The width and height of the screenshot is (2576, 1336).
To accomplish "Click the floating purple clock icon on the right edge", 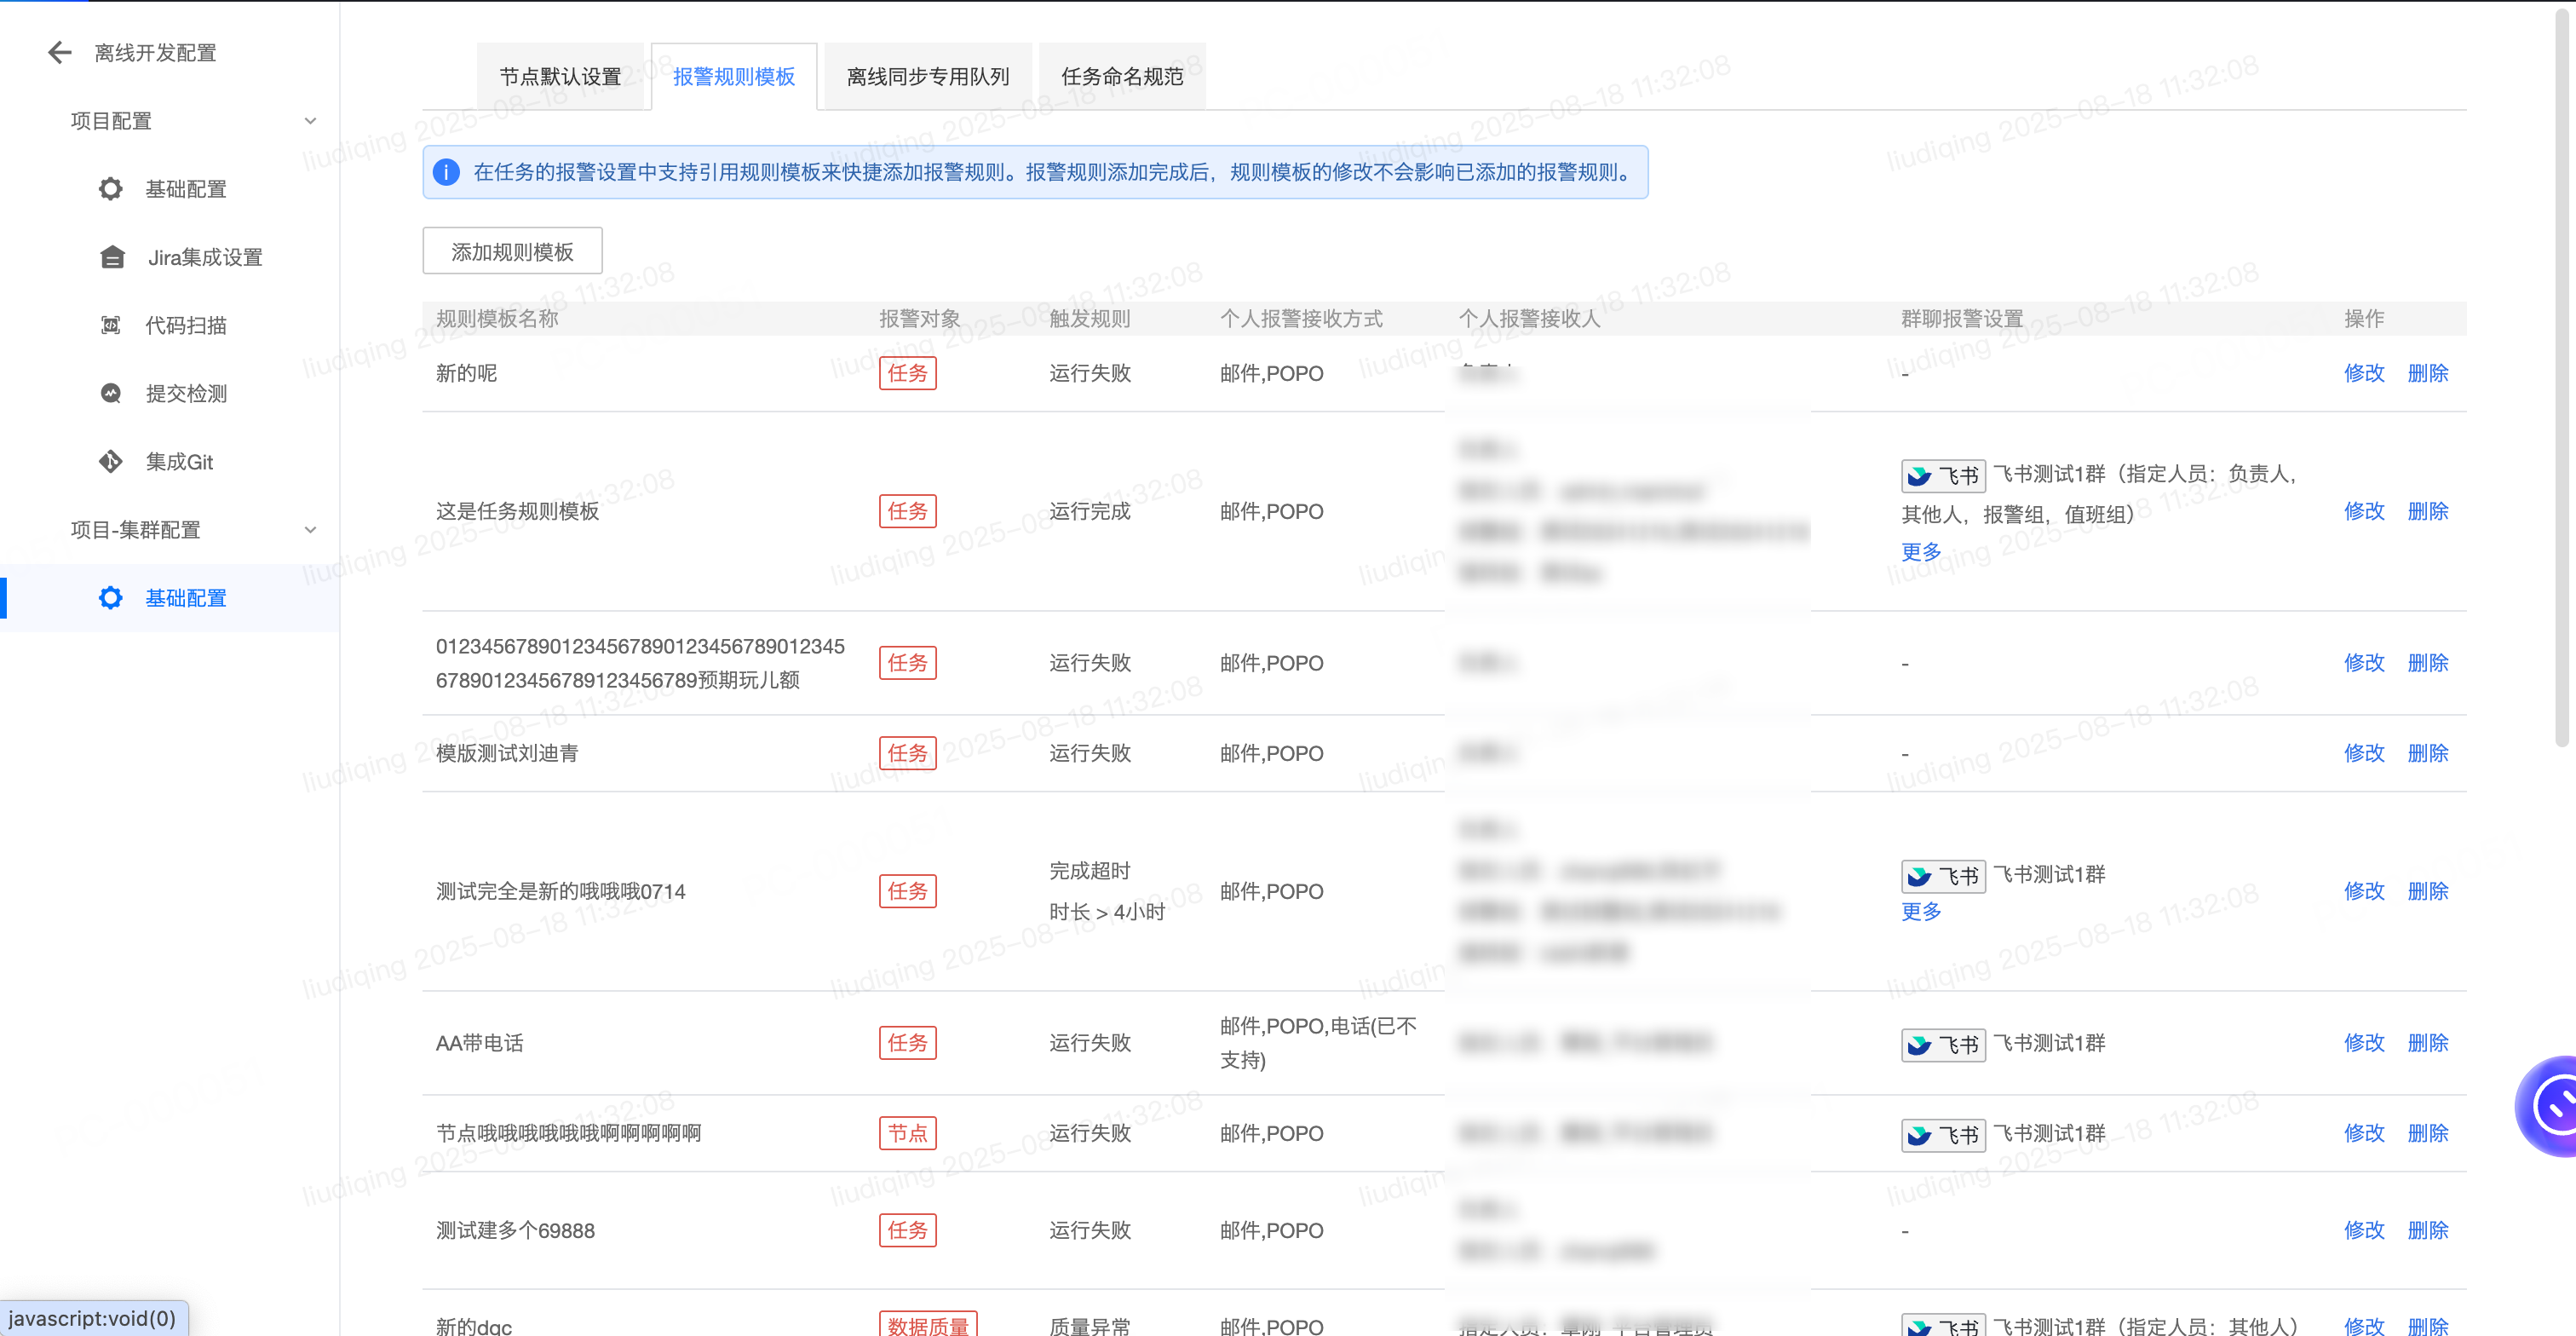I will [x=2555, y=1106].
